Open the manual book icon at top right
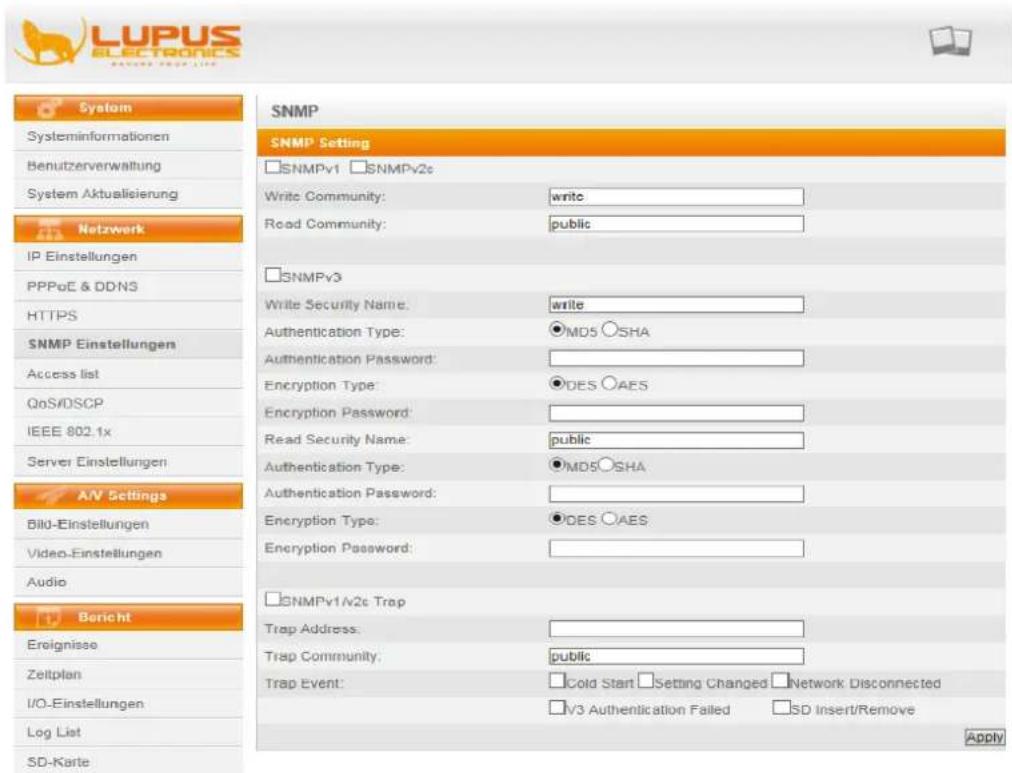The height and width of the screenshot is (773, 1012). [950, 41]
